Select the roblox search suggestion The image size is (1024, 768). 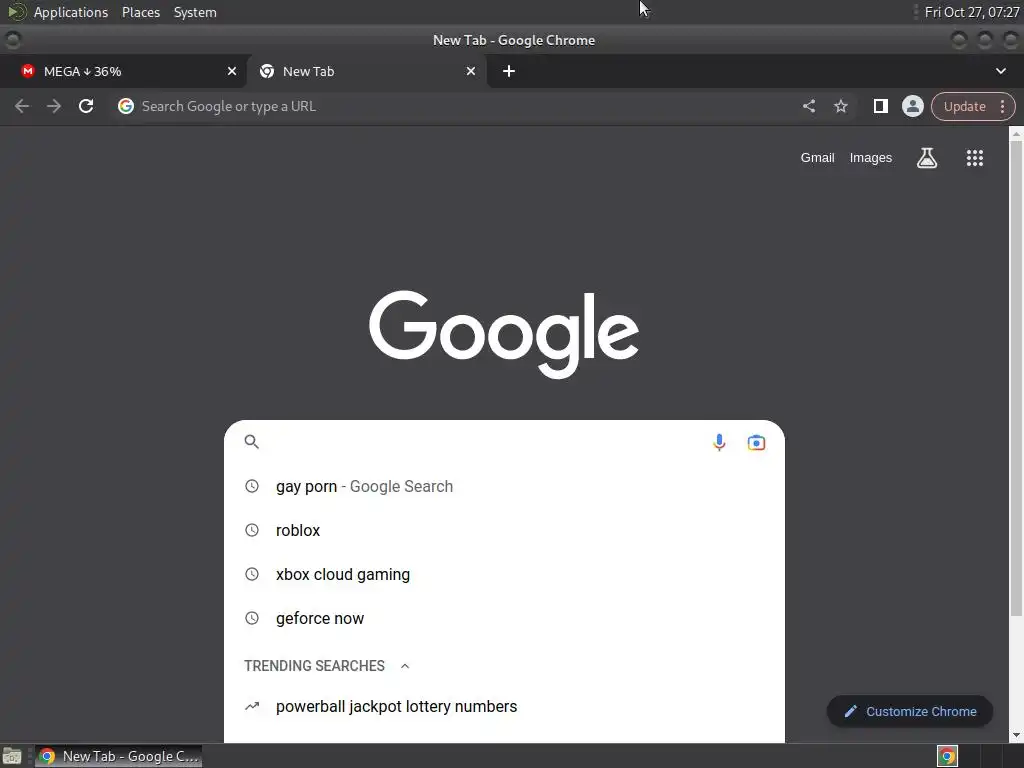(504, 530)
